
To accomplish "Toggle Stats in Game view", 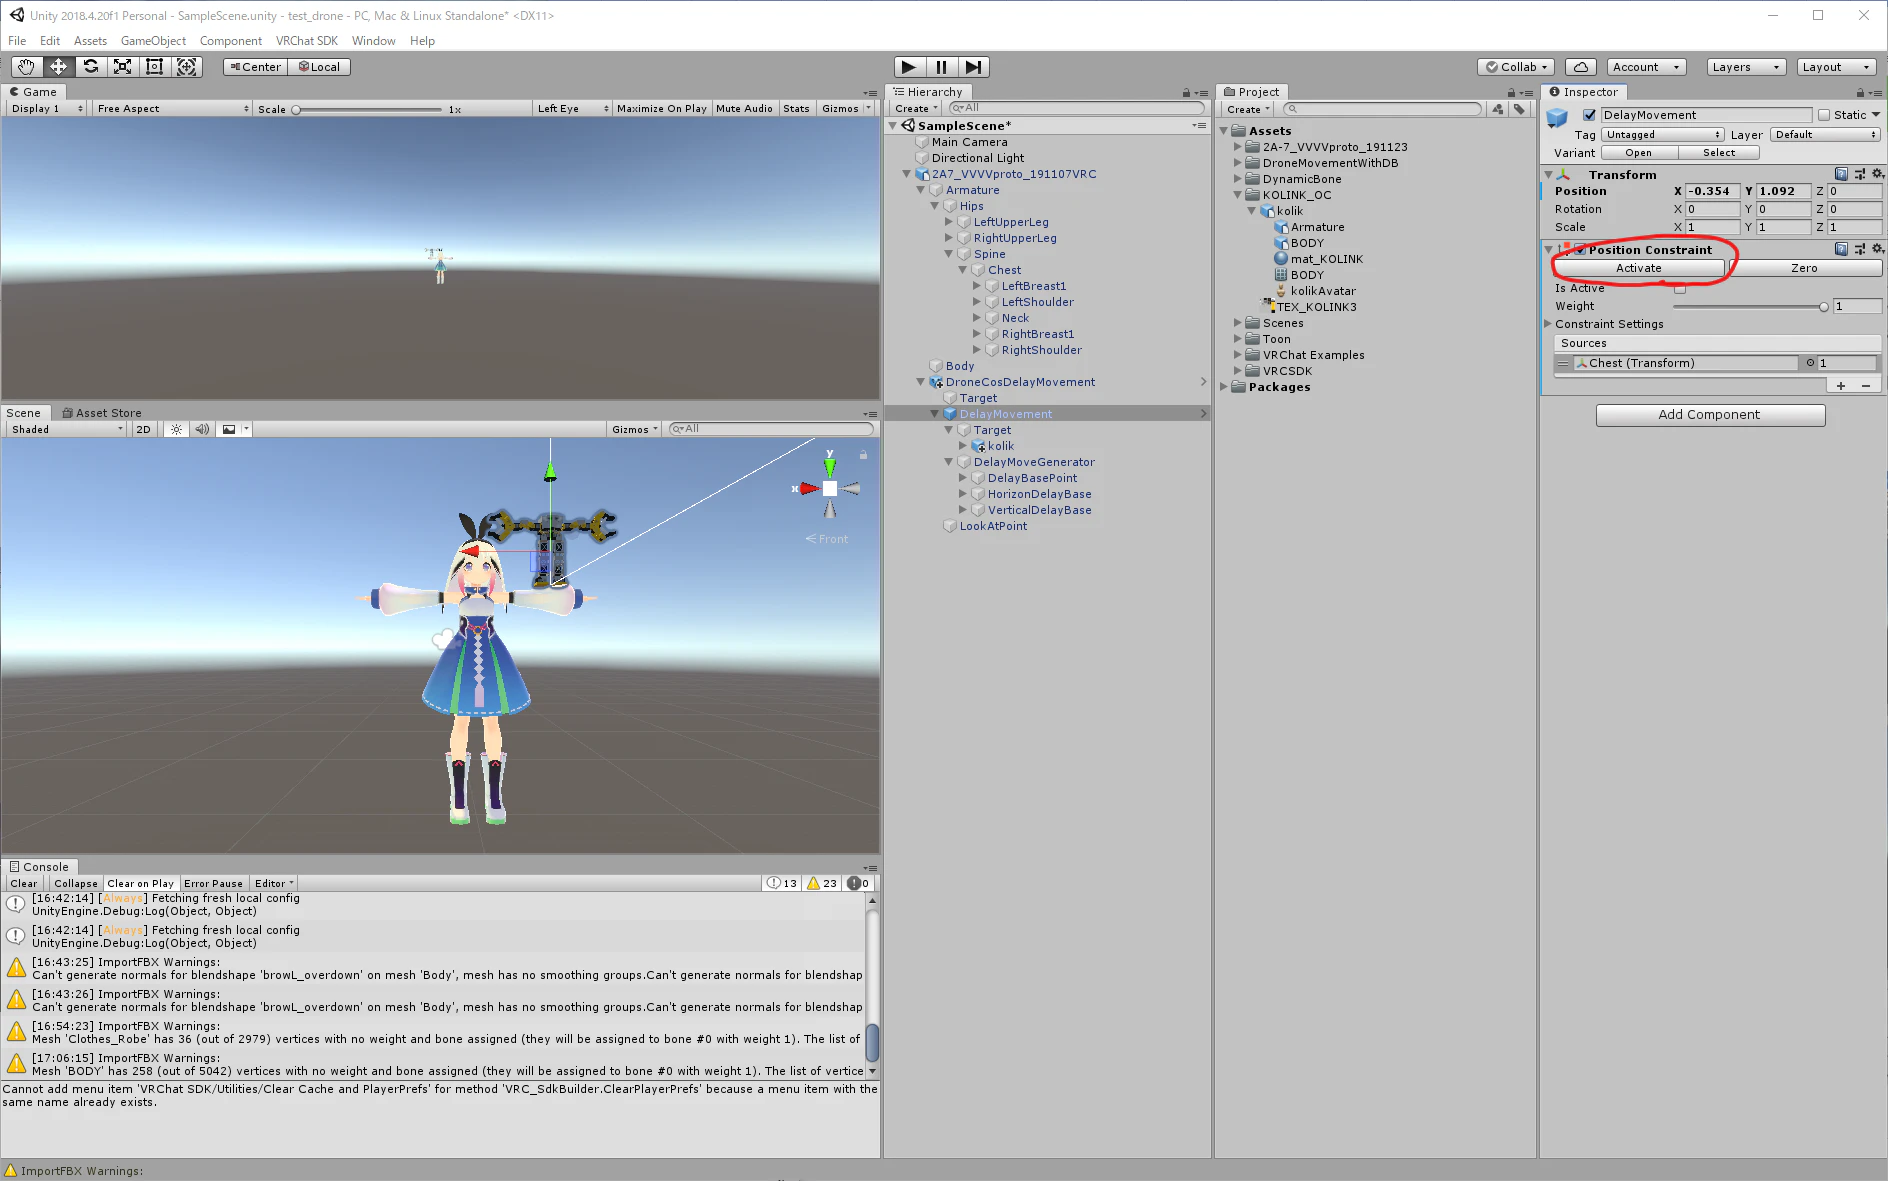I will click(796, 108).
